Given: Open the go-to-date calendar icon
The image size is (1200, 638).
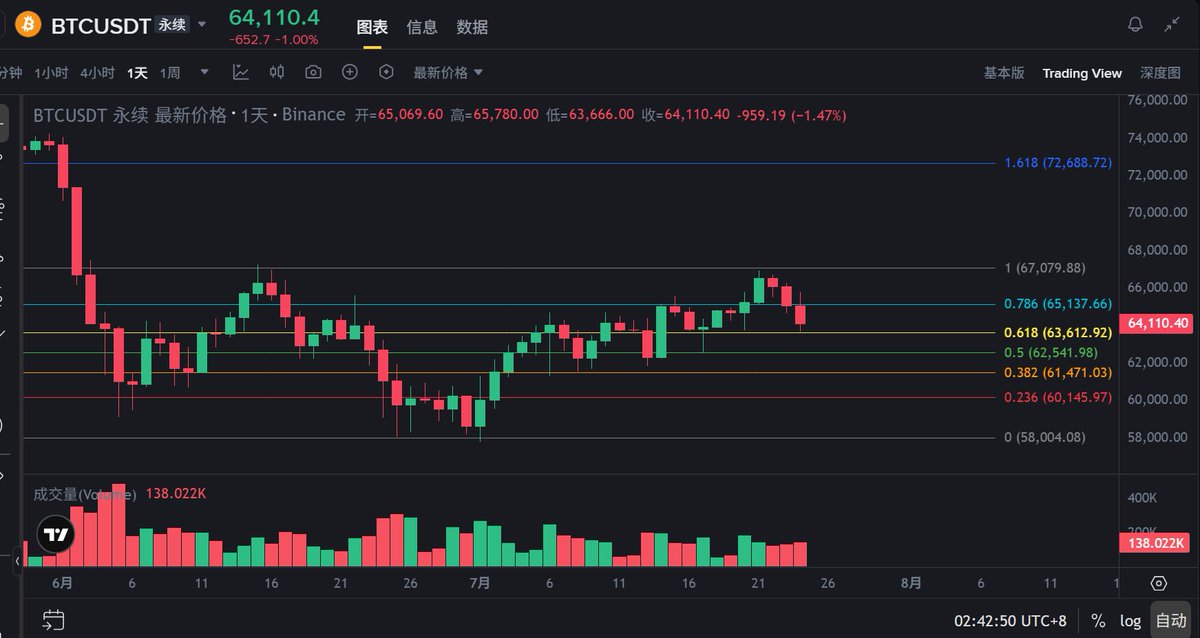Looking at the screenshot, I should pos(54,620).
